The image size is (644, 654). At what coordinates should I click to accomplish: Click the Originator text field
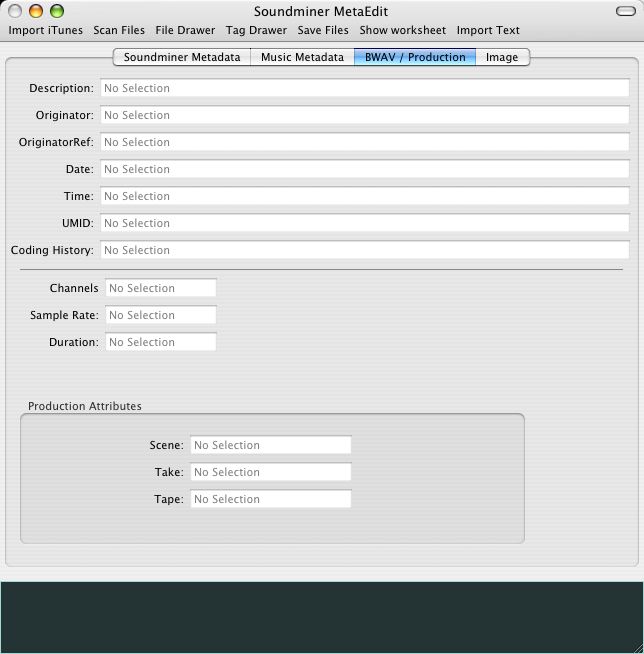364,115
